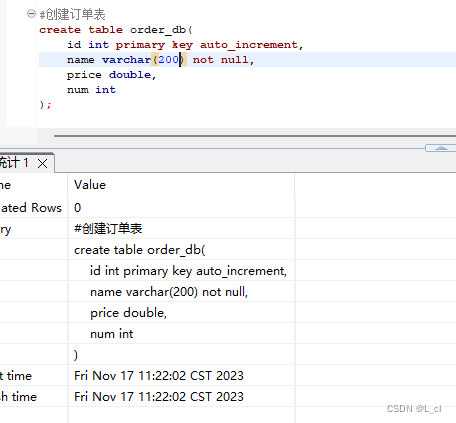Place cursor on comment line #创建订单表

click(72, 15)
